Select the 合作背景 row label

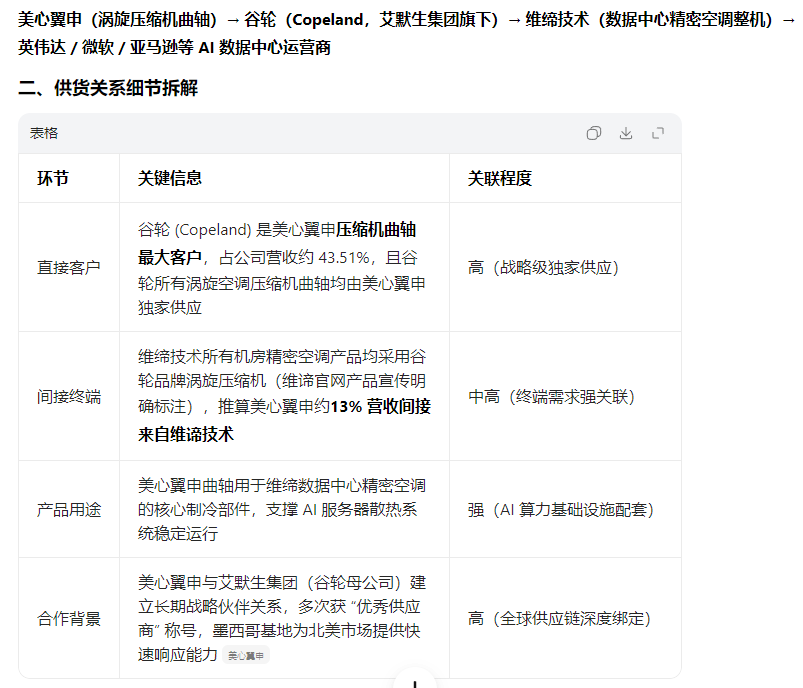click(69, 619)
